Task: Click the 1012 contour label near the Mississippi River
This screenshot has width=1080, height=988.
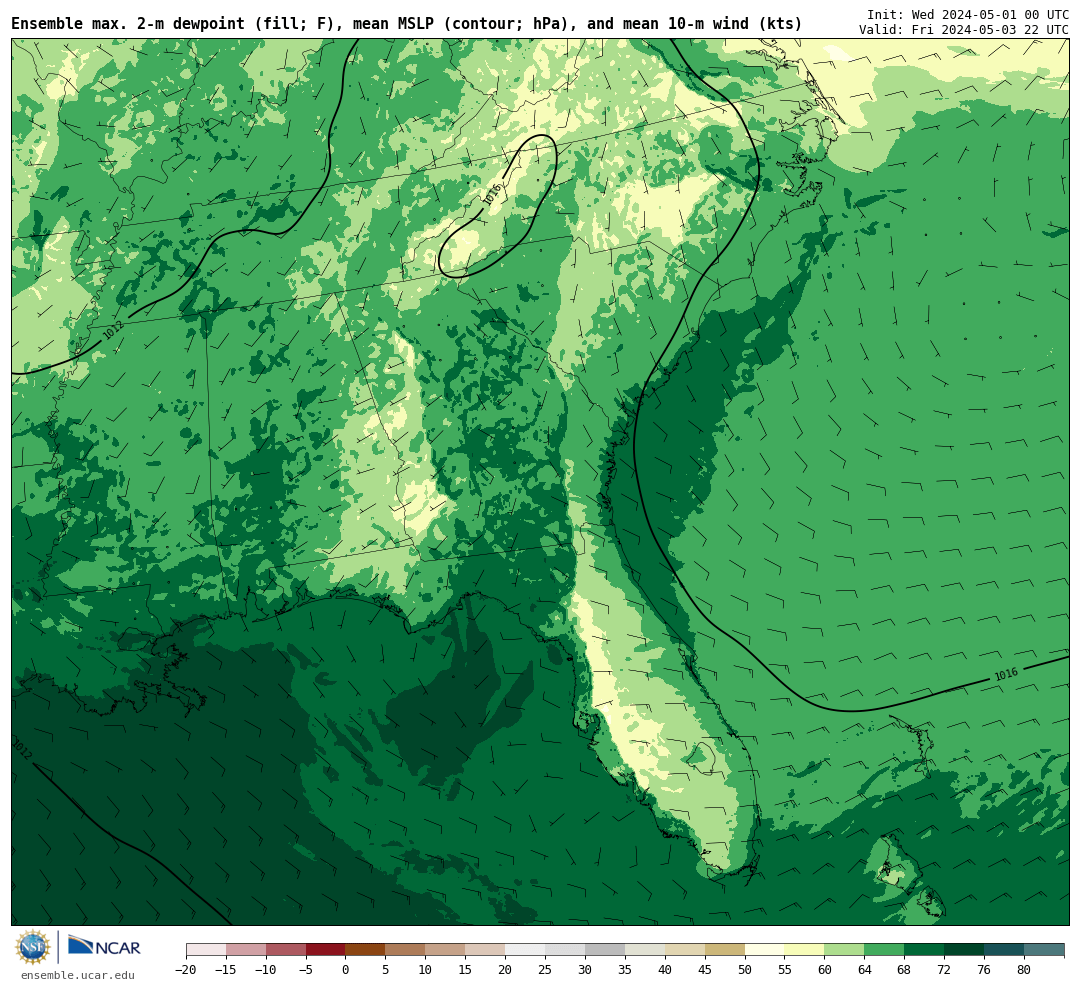Action: 114,330
